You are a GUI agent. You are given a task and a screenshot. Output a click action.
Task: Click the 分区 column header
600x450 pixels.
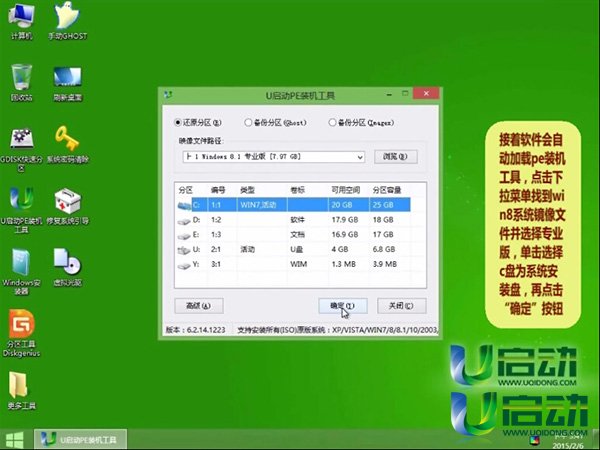186,190
